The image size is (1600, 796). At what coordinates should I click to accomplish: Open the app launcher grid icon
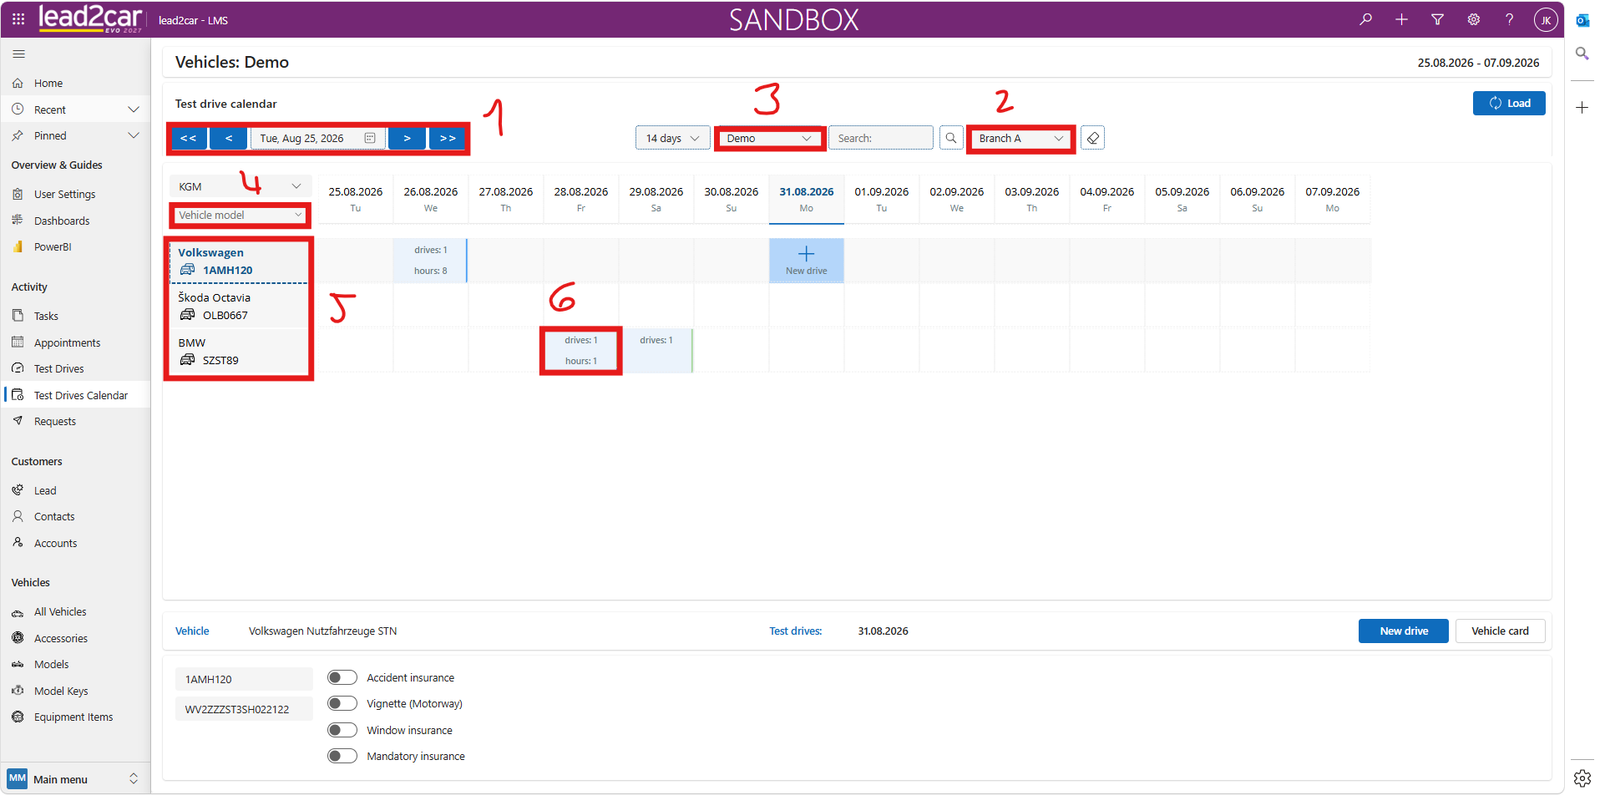click(18, 19)
